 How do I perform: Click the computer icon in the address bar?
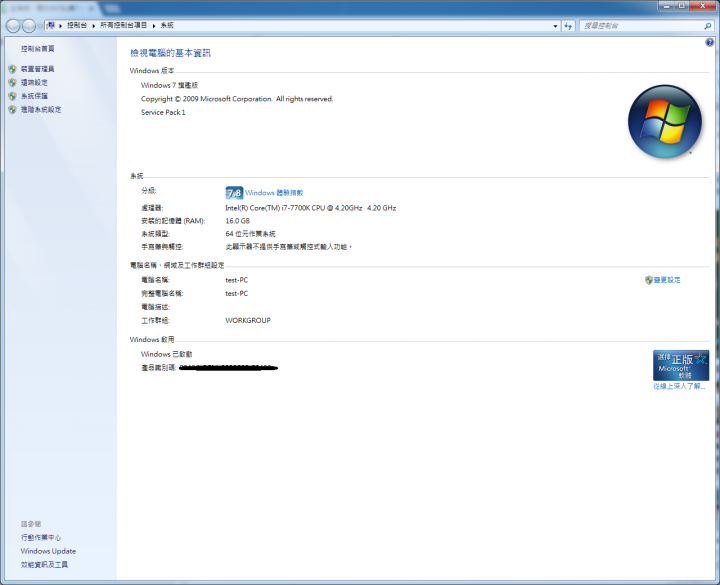[51, 26]
